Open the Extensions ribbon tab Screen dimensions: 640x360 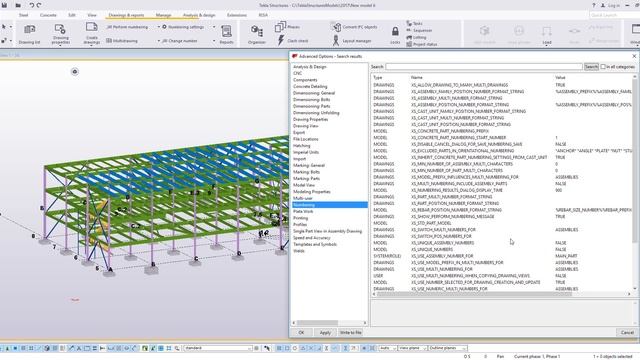pyautogui.click(x=237, y=15)
